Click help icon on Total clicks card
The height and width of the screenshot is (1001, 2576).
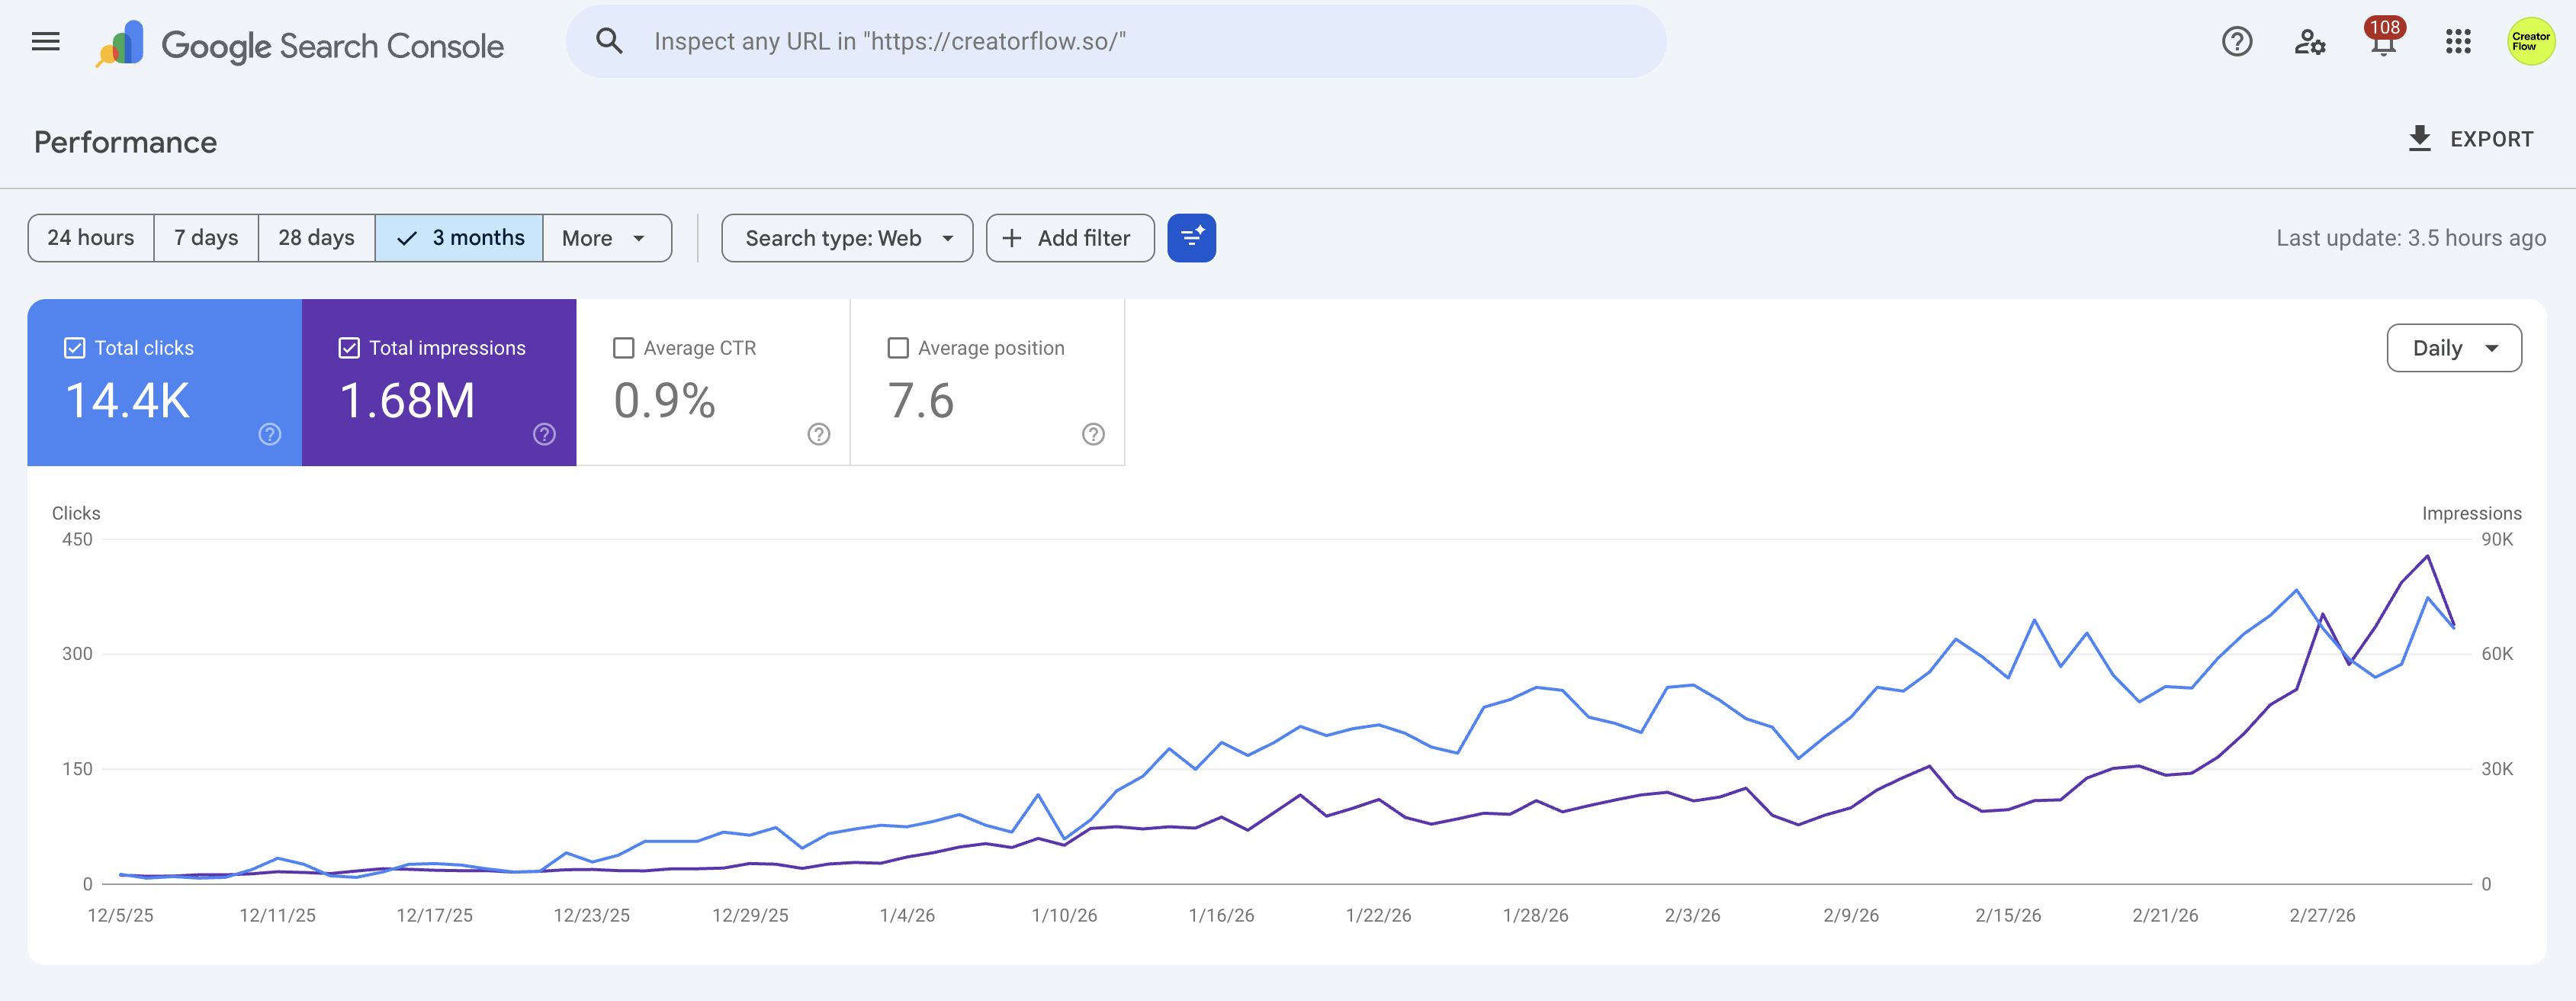[x=270, y=434]
